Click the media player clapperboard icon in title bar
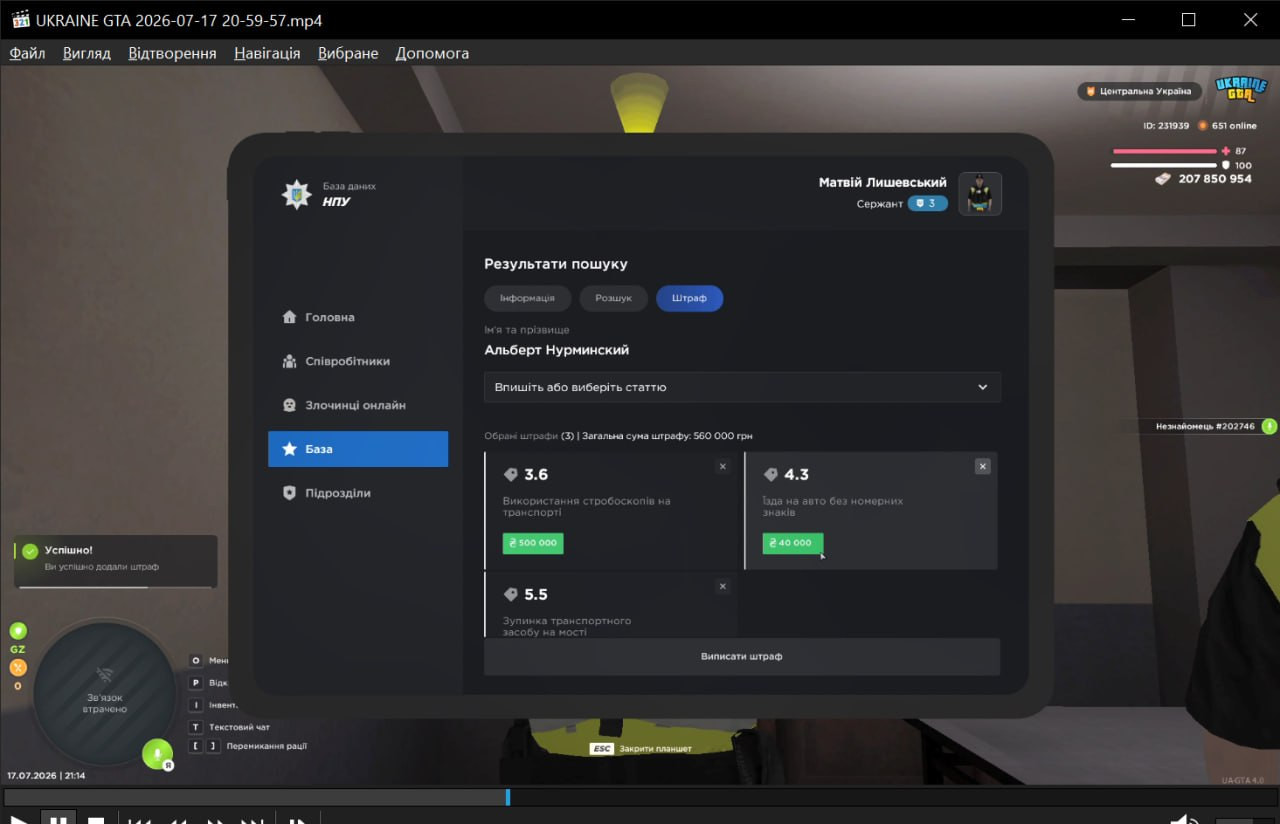 click(x=19, y=20)
